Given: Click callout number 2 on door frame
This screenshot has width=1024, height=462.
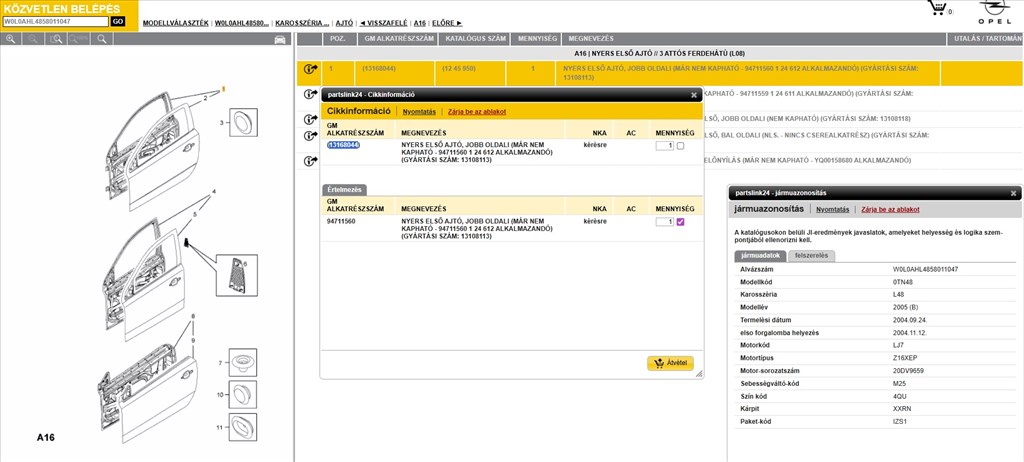Looking at the screenshot, I should click(205, 99).
